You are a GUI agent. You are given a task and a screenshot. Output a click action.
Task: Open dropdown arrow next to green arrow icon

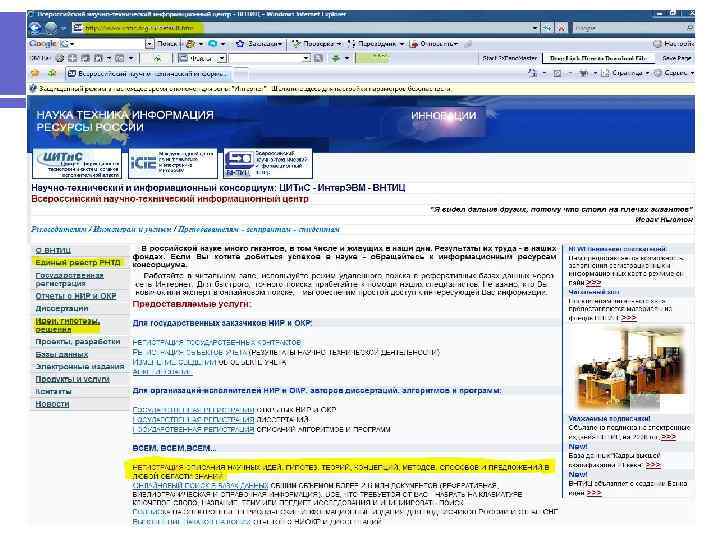347,58
